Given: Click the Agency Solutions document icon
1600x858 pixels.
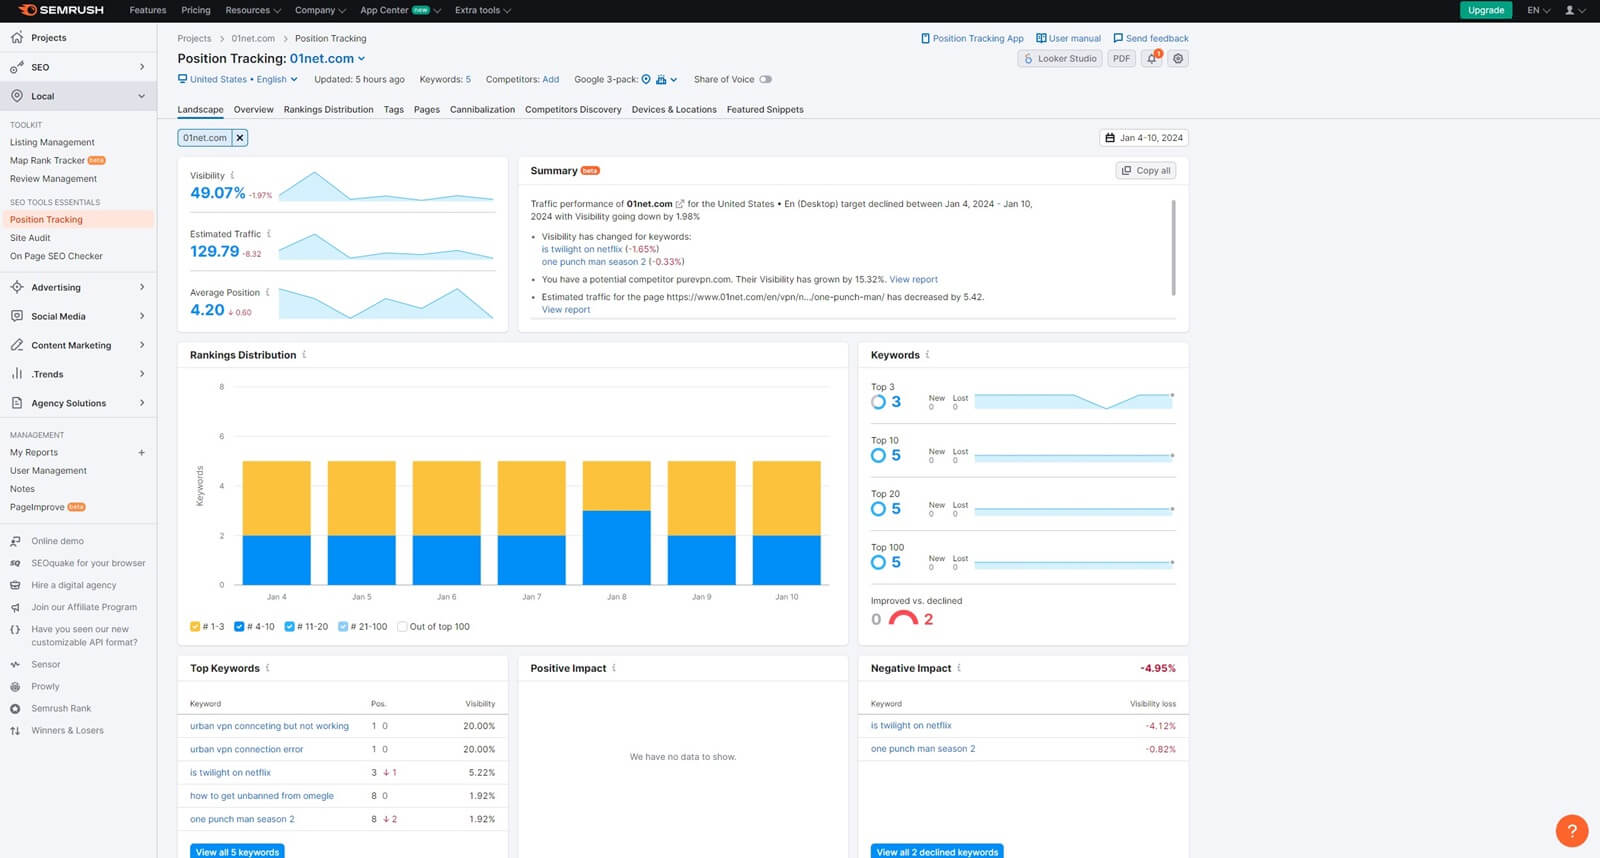Looking at the screenshot, I should coord(17,403).
